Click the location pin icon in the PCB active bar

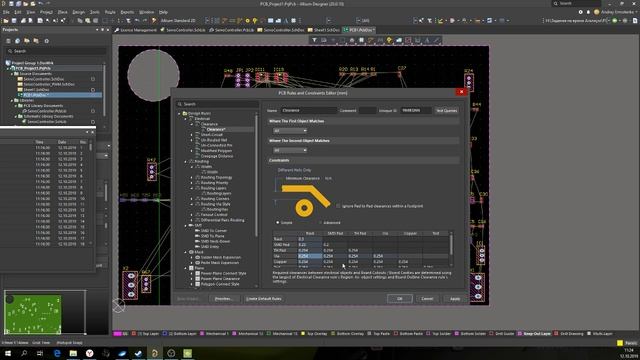(x=389, y=40)
